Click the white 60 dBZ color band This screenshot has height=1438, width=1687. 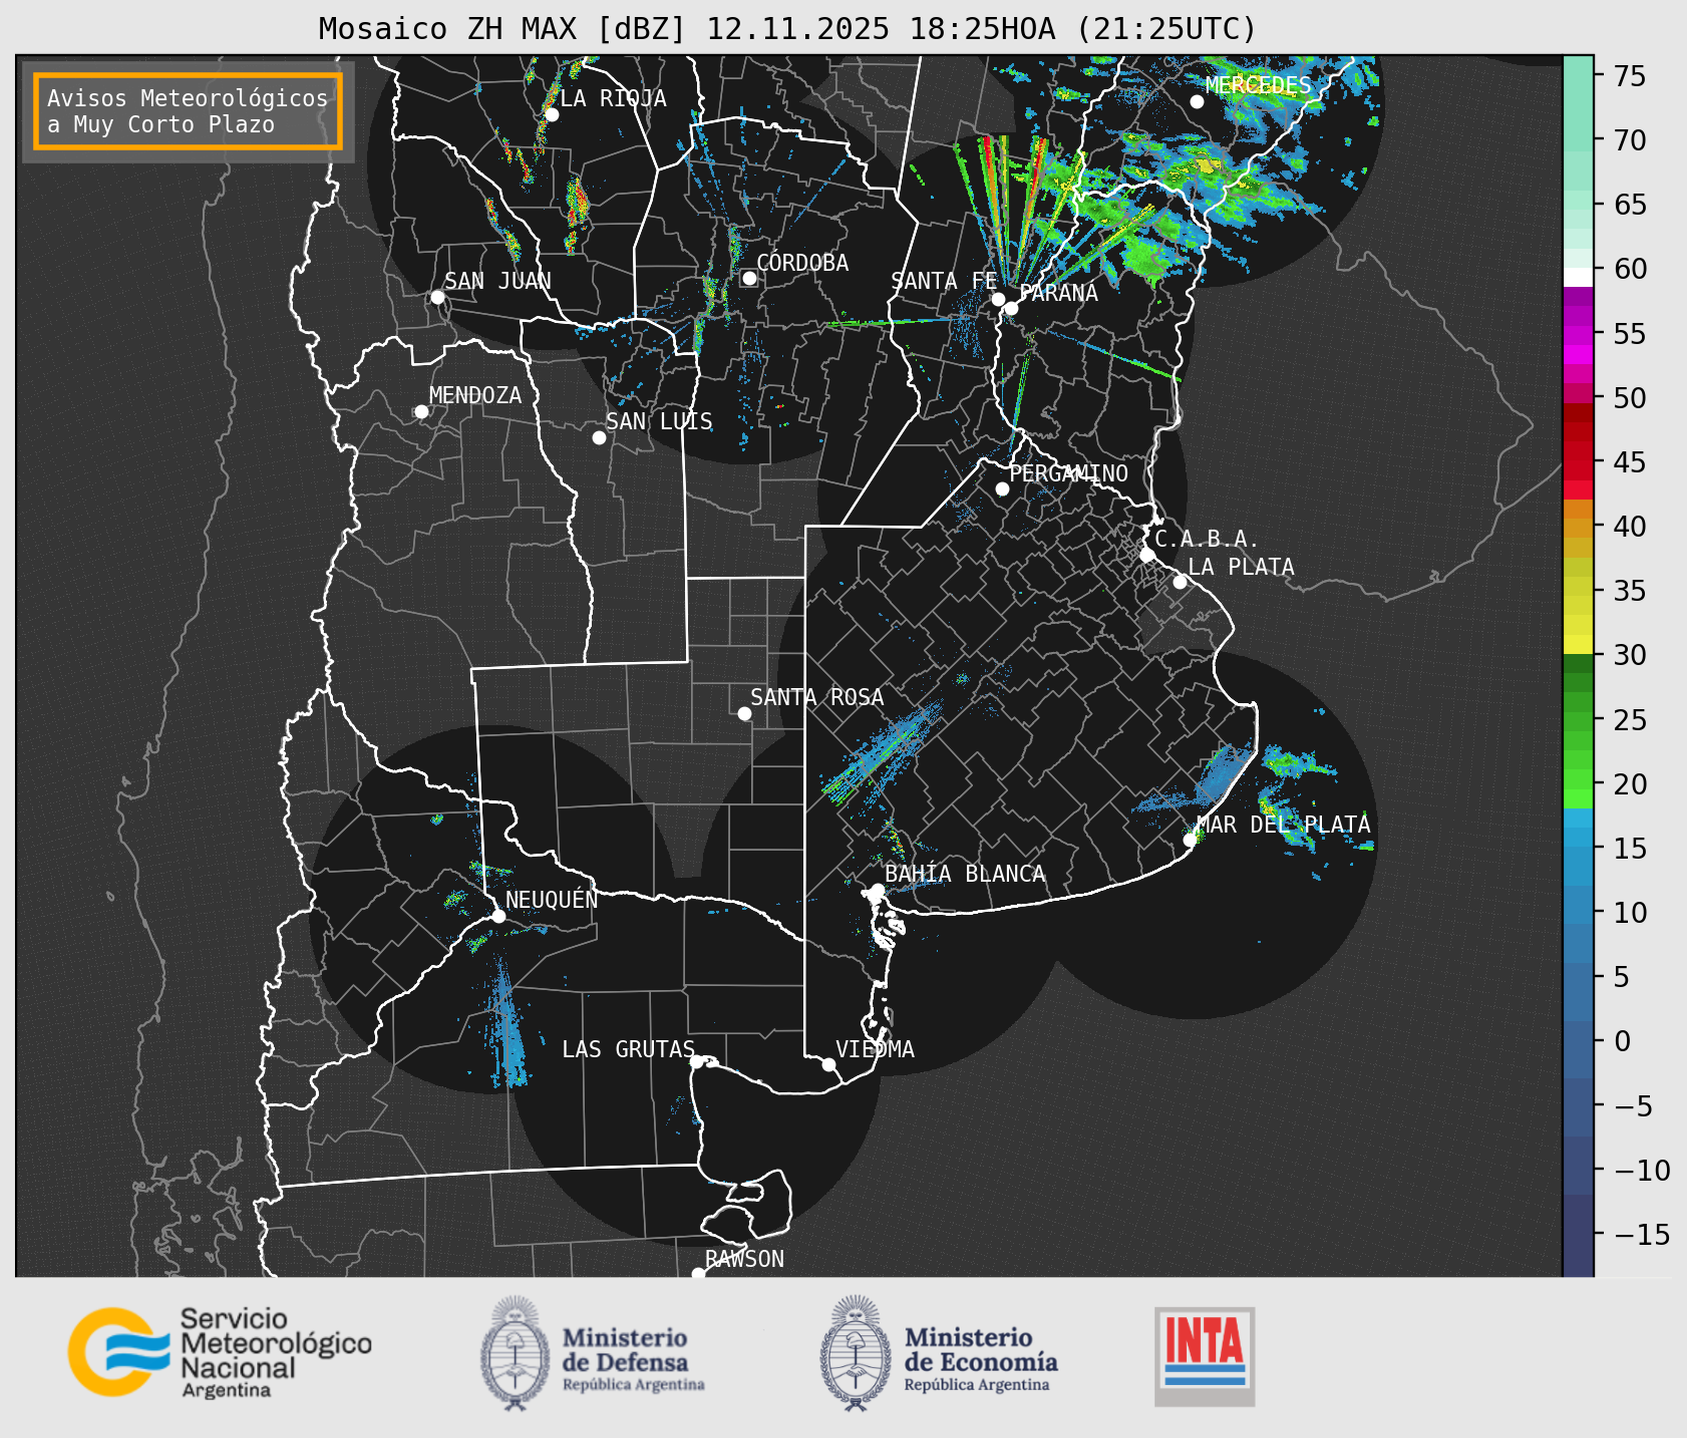(x=1578, y=276)
